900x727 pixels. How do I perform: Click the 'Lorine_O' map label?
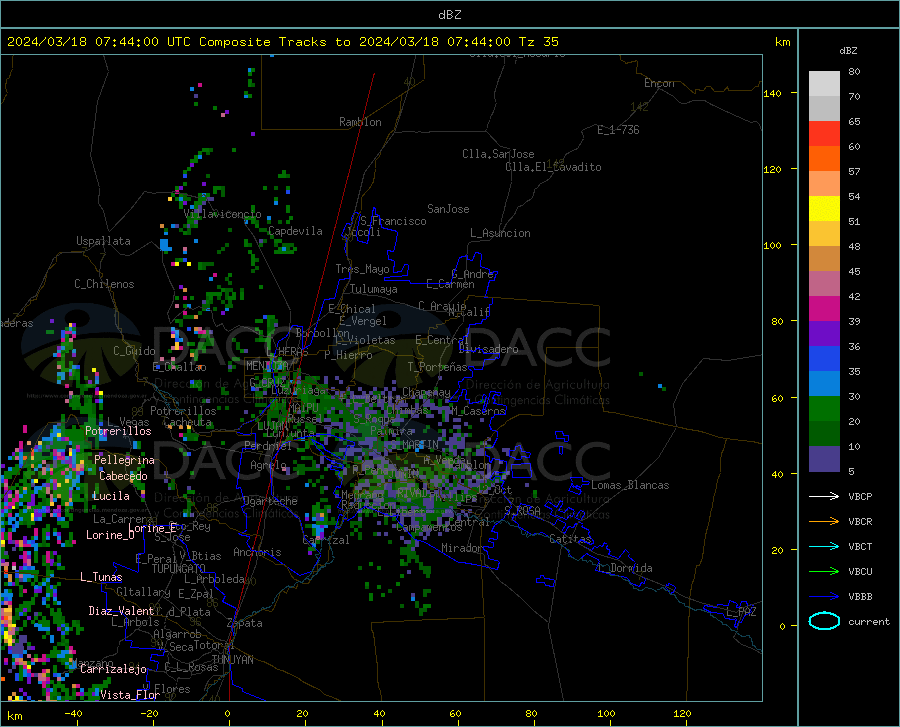(x=110, y=535)
